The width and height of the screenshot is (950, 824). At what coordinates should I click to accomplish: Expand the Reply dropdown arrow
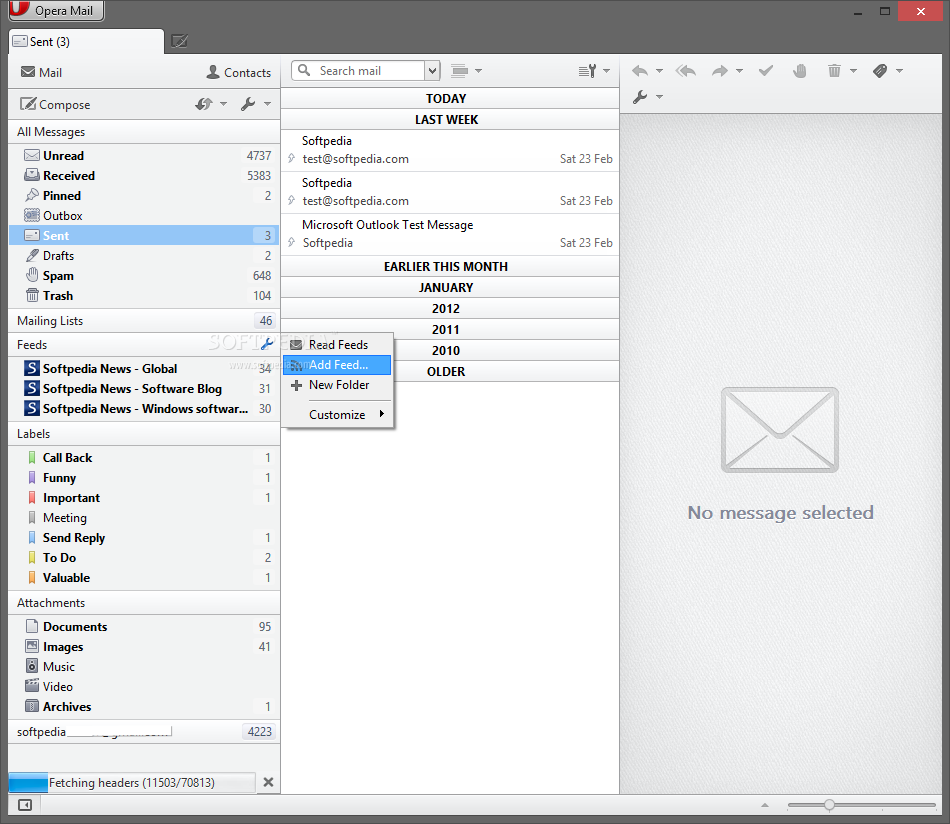659,71
